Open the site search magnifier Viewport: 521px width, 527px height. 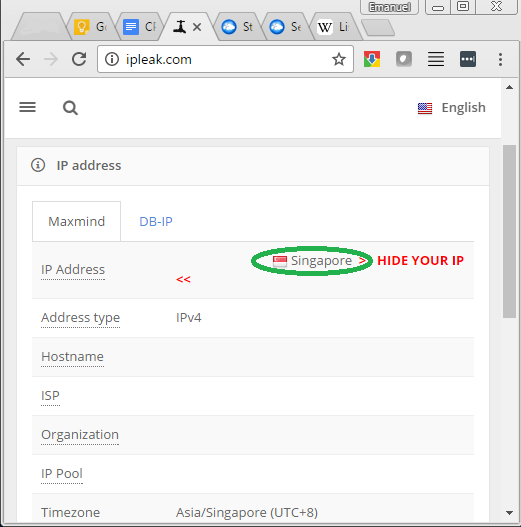[70, 108]
